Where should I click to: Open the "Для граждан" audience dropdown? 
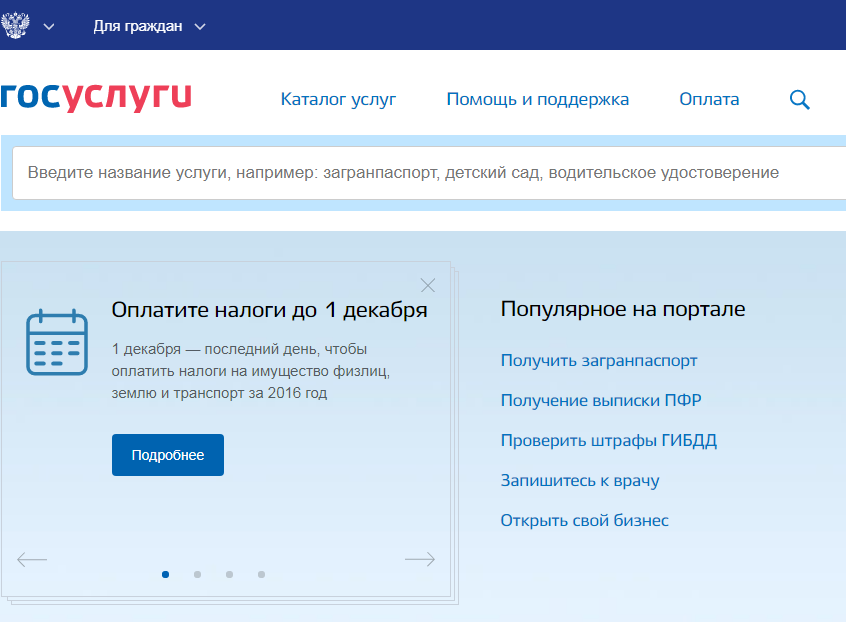pos(149,26)
